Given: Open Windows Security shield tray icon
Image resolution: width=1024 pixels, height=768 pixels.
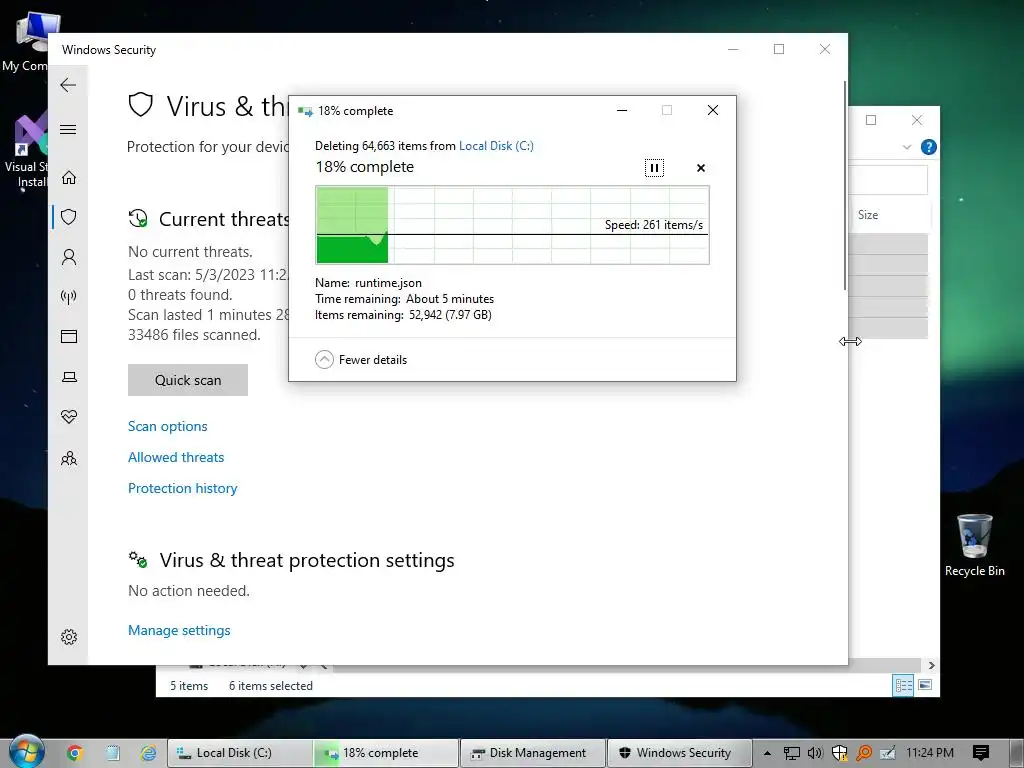Looking at the screenshot, I should pyautogui.click(x=839, y=753).
